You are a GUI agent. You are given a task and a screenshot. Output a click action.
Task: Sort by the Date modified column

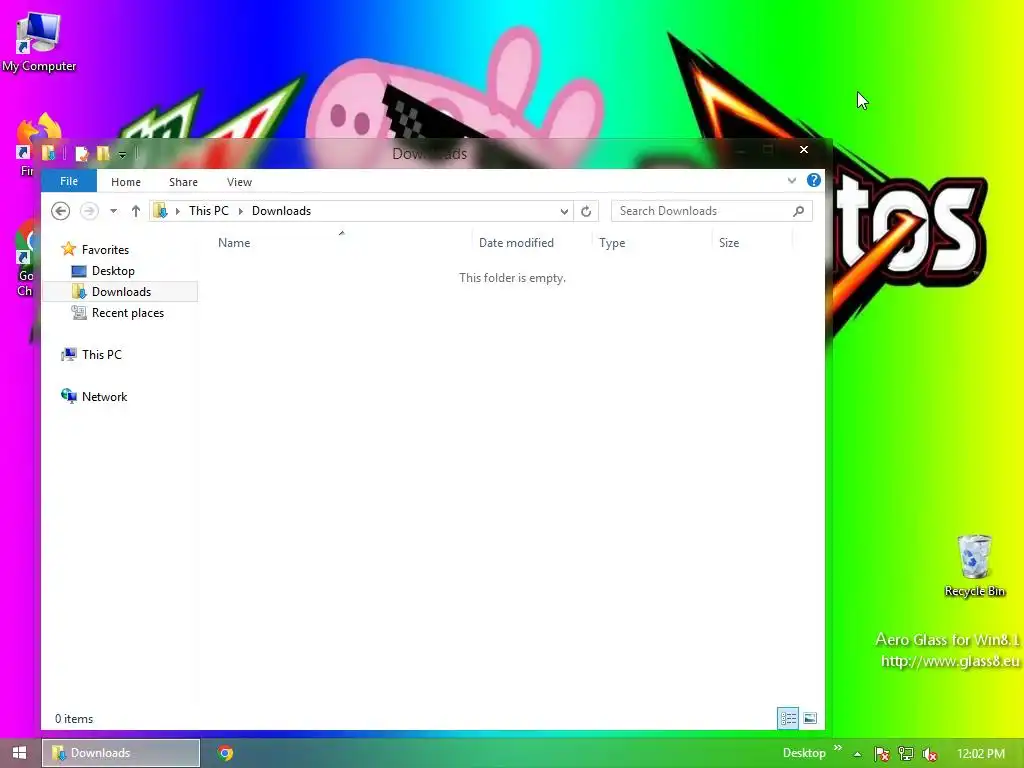516,242
